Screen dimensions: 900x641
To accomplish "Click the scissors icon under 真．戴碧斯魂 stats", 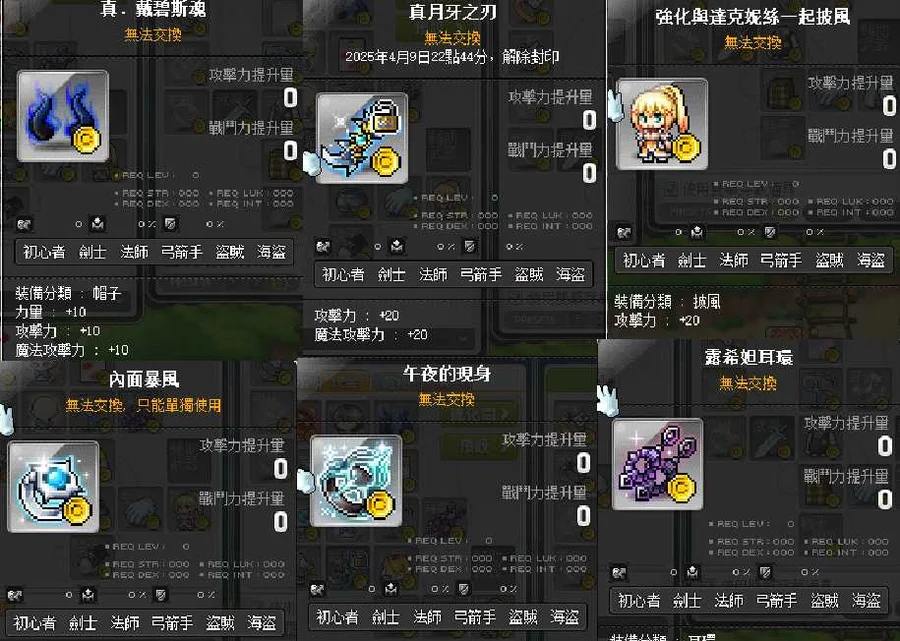I will (x=24, y=224).
